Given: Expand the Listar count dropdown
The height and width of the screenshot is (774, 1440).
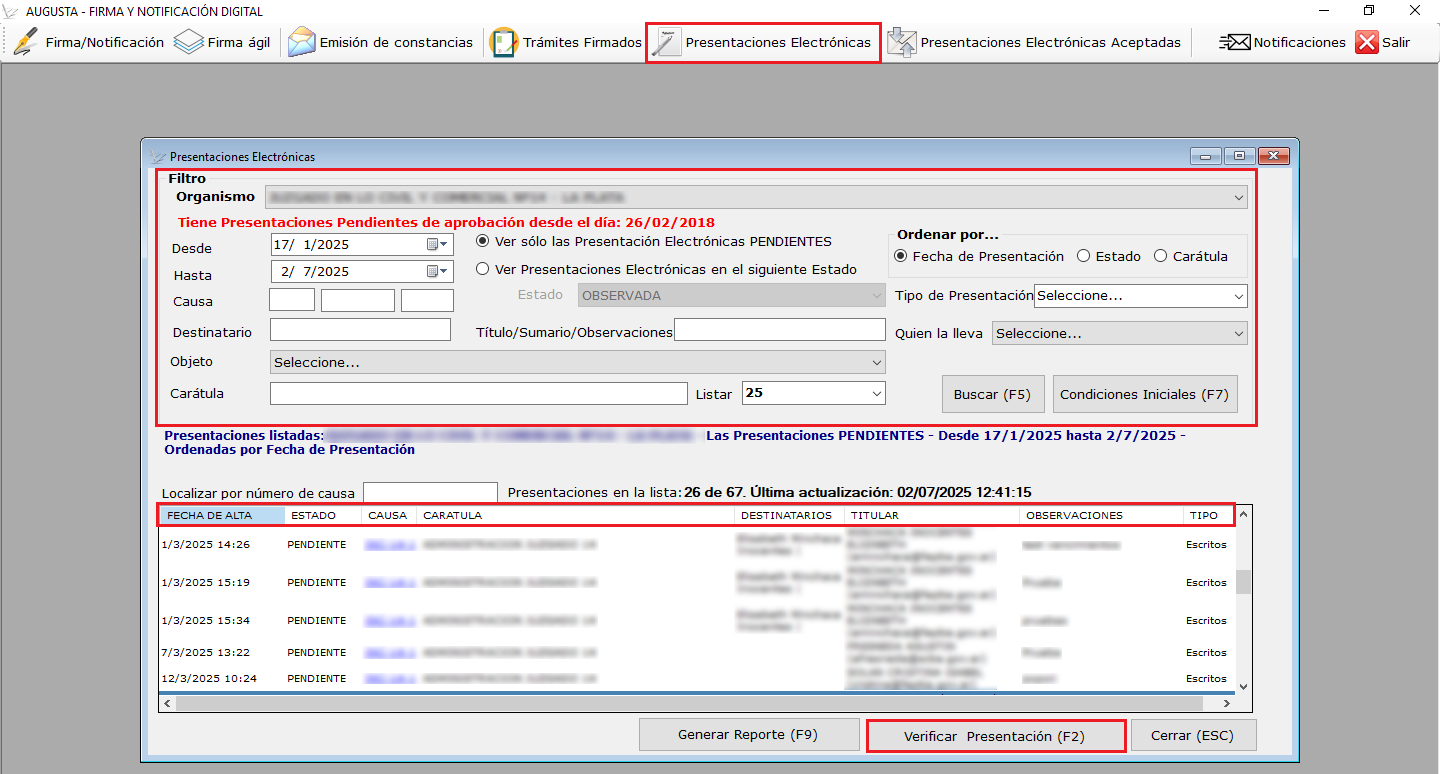Looking at the screenshot, I should [876, 393].
